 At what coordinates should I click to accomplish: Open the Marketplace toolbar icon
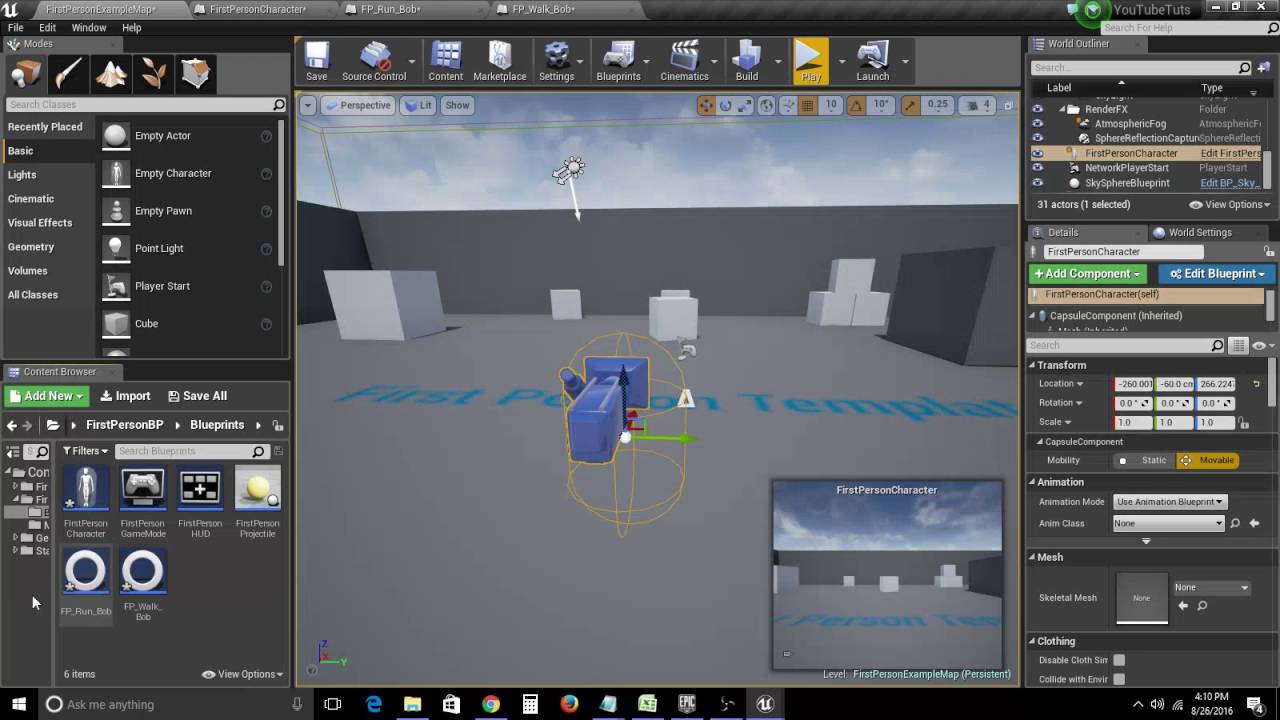(499, 61)
